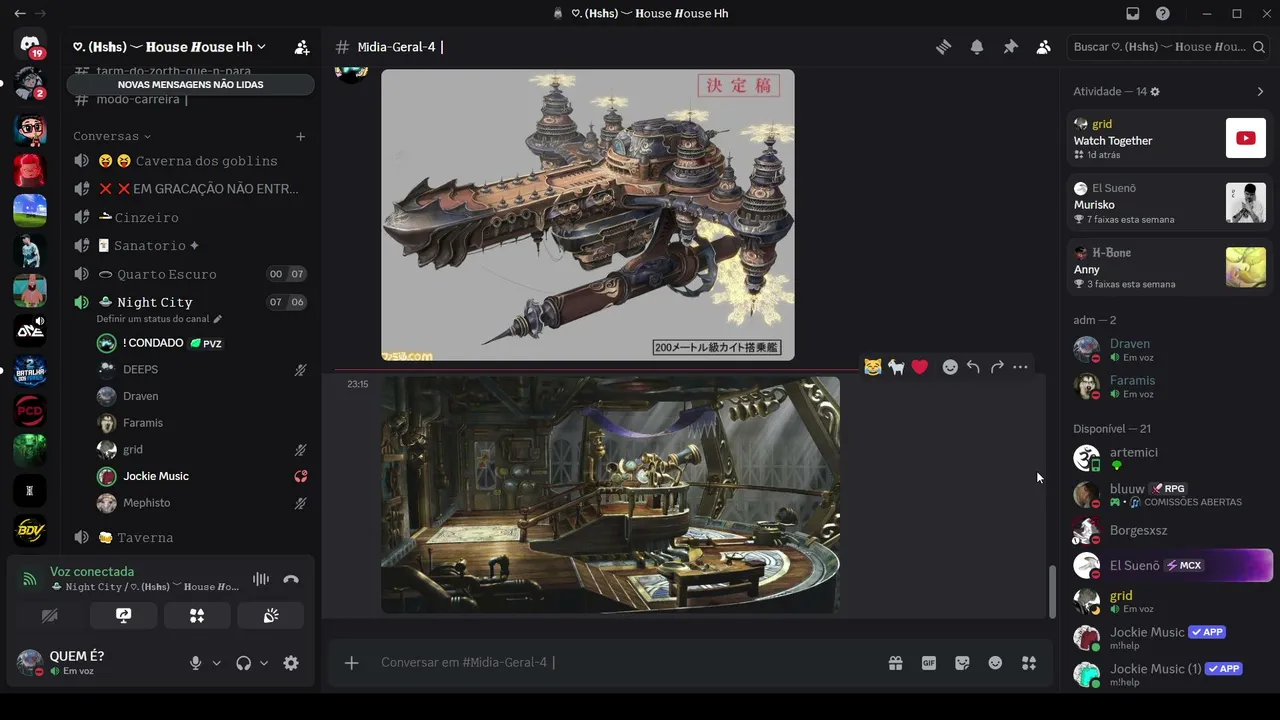Viewport: 1280px width, 720px height.
Task: Open Borgesxsz's profile in member list
Action: click(x=1169, y=530)
